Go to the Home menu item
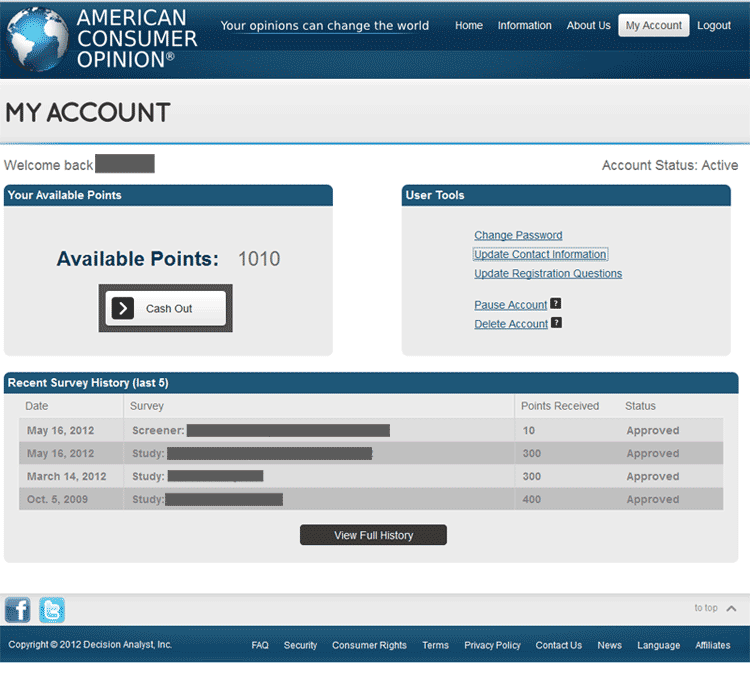 pos(469,26)
